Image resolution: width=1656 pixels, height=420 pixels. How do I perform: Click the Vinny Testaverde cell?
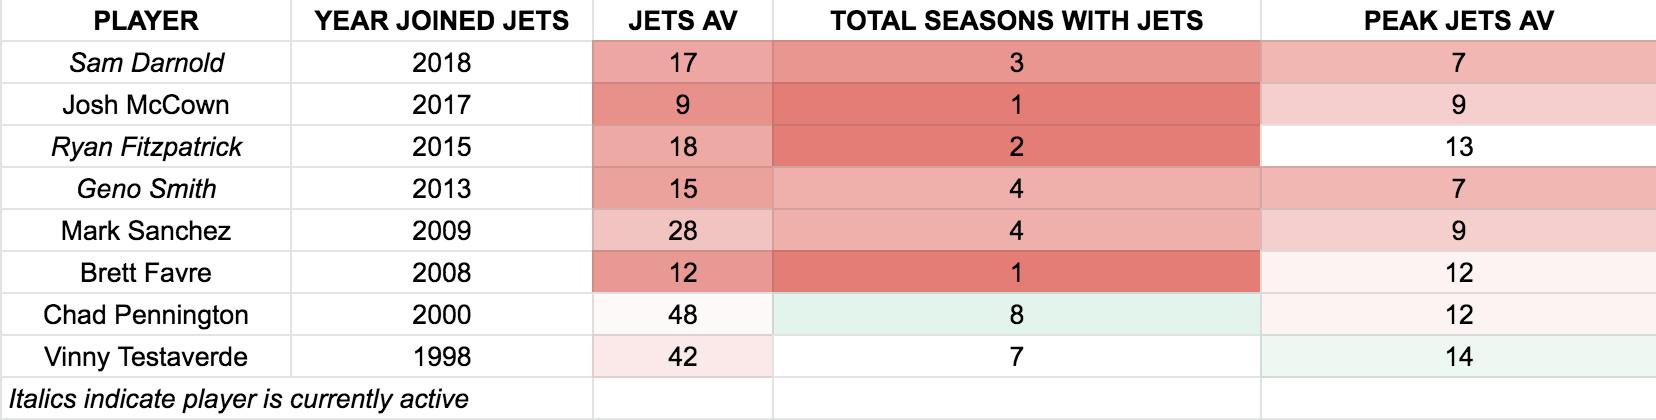click(146, 357)
